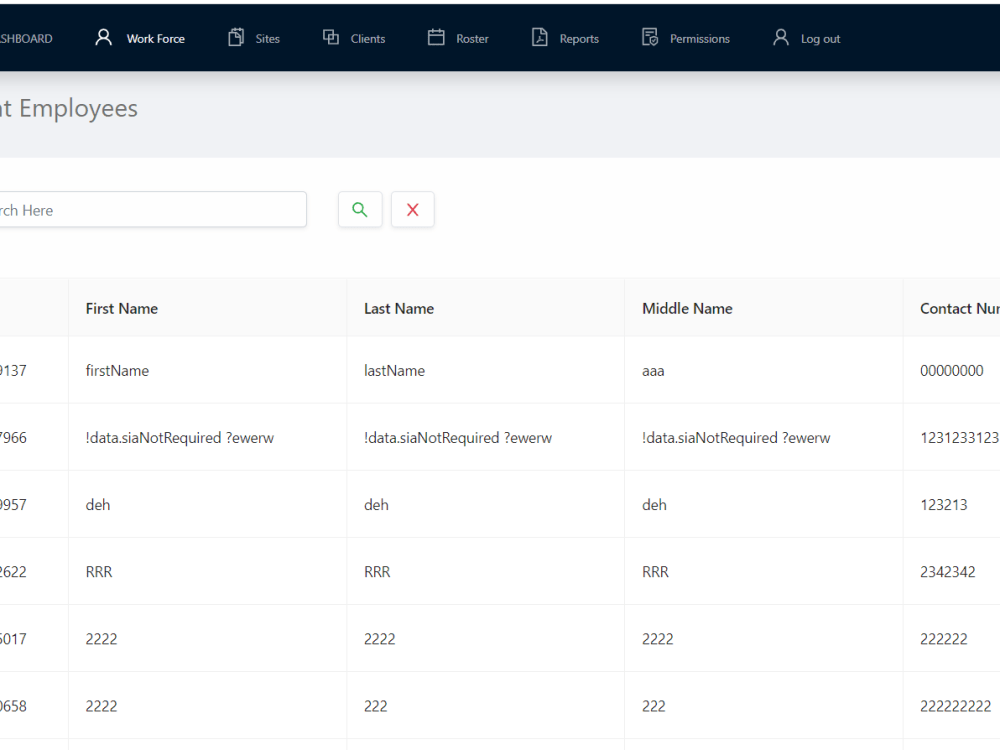The image size is (1000, 750).
Task: Go to Sites menu item
Action: 267,39
